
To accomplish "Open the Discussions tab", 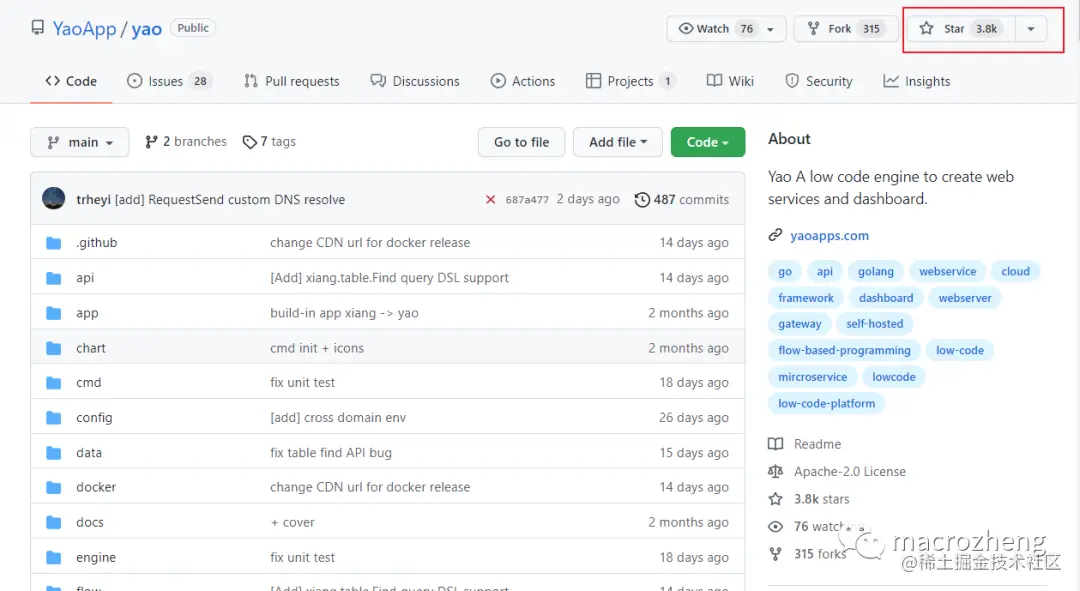I will coord(415,81).
